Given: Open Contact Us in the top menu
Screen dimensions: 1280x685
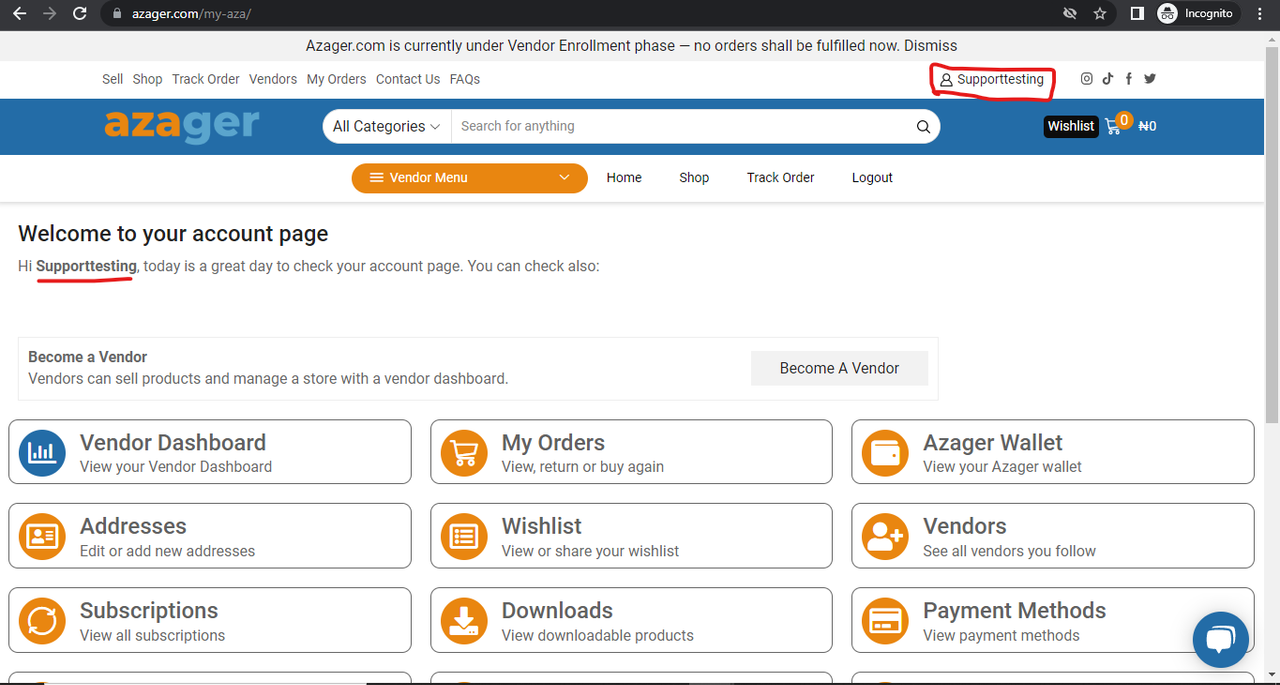Looking at the screenshot, I should [408, 79].
